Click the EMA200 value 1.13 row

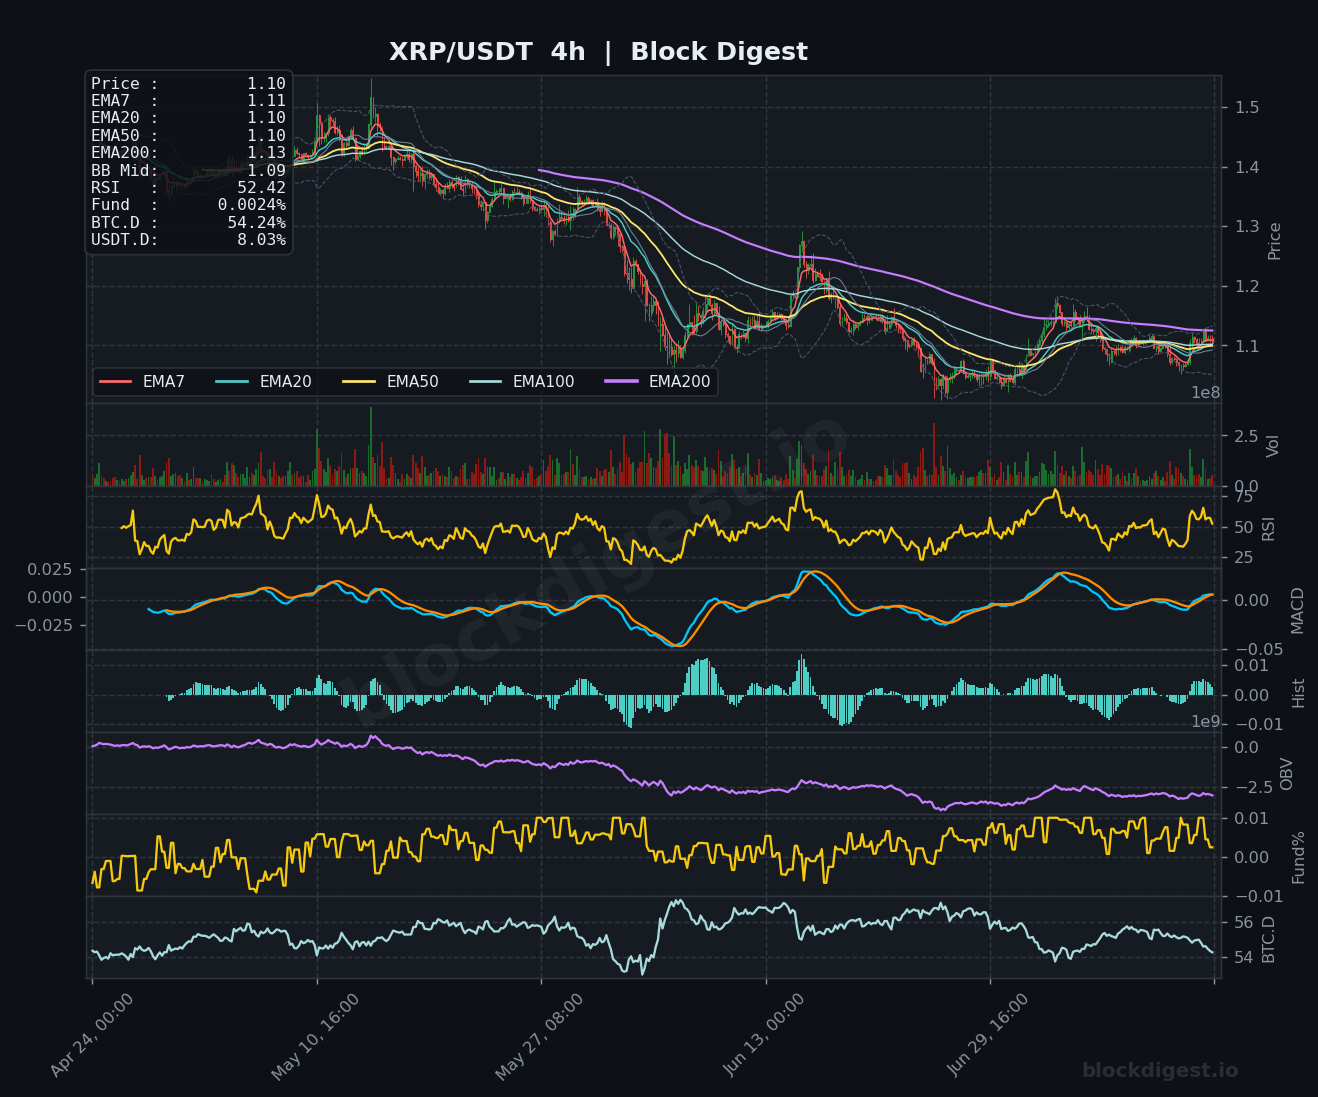pos(188,153)
